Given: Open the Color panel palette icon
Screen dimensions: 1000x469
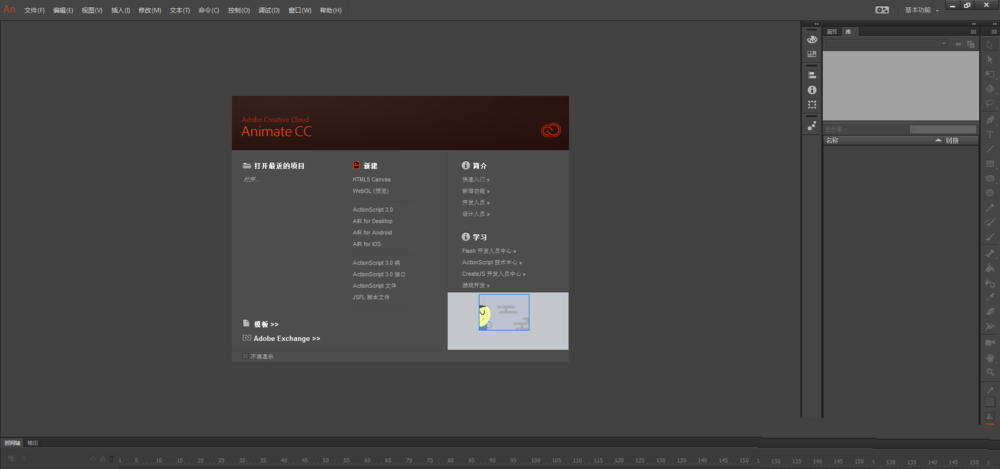Looking at the screenshot, I should (812, 40).
